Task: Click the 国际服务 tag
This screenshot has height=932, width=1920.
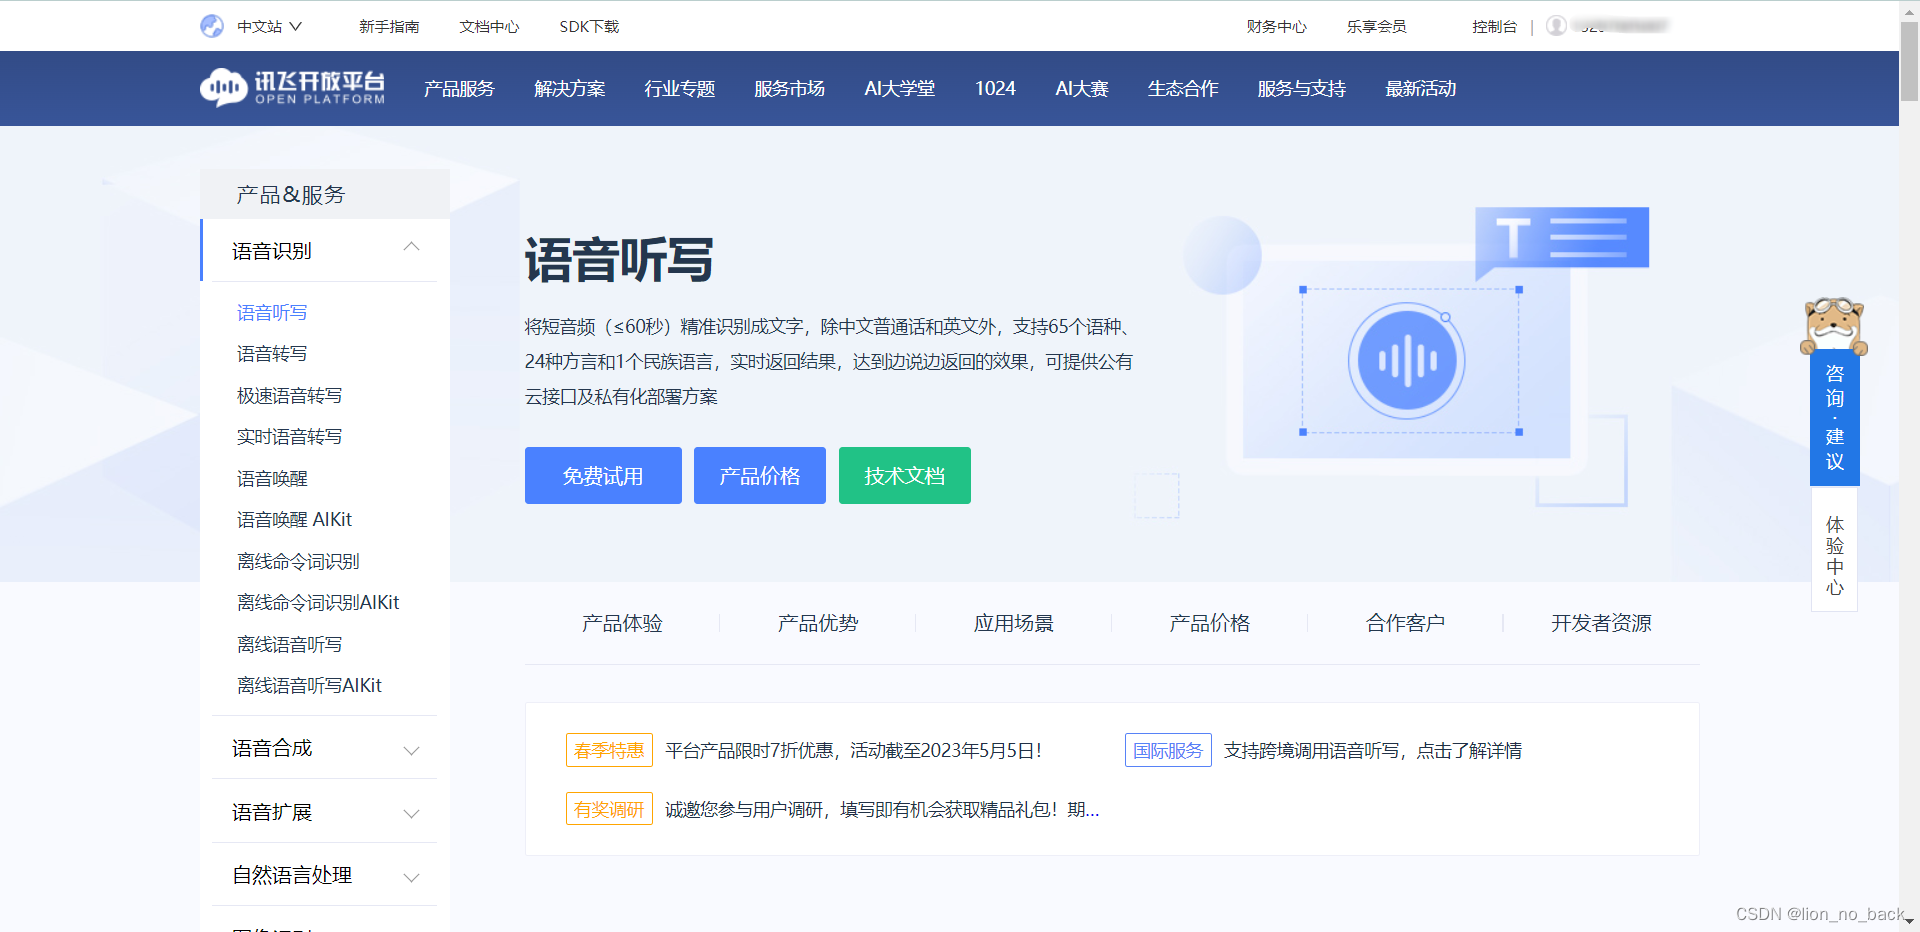Action: point(1168,750)
